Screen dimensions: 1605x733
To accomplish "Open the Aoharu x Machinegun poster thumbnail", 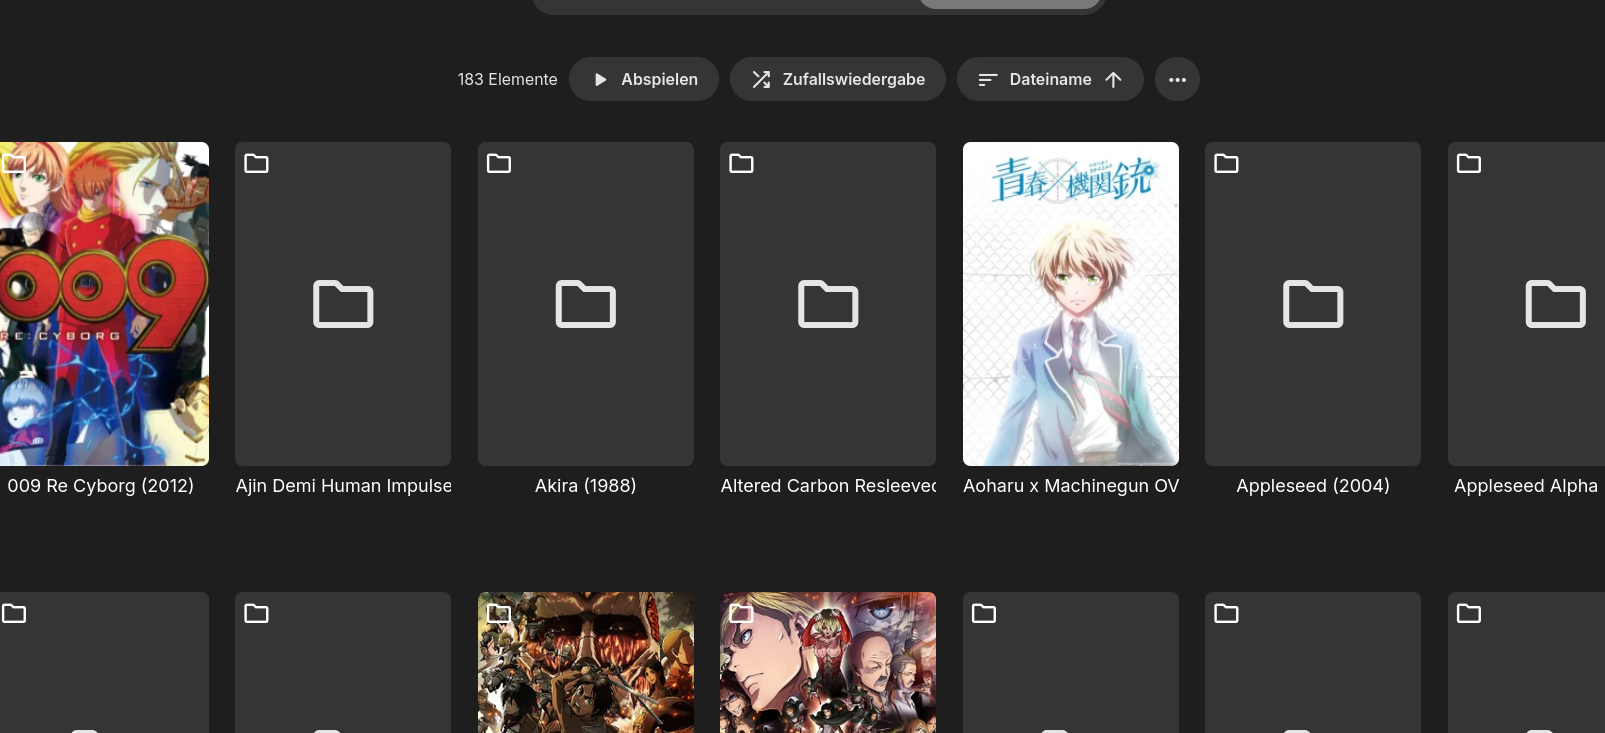I will point(1071,304).
